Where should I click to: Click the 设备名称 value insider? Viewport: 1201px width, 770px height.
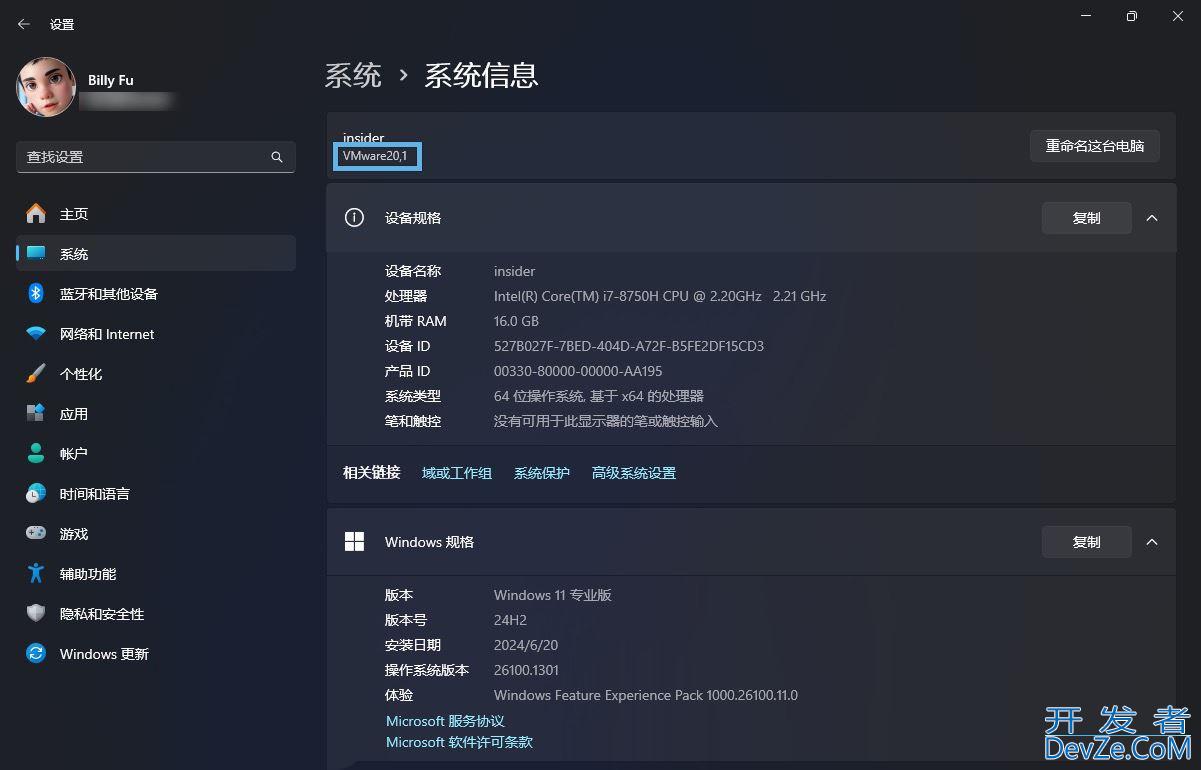(x=514, y=271)
